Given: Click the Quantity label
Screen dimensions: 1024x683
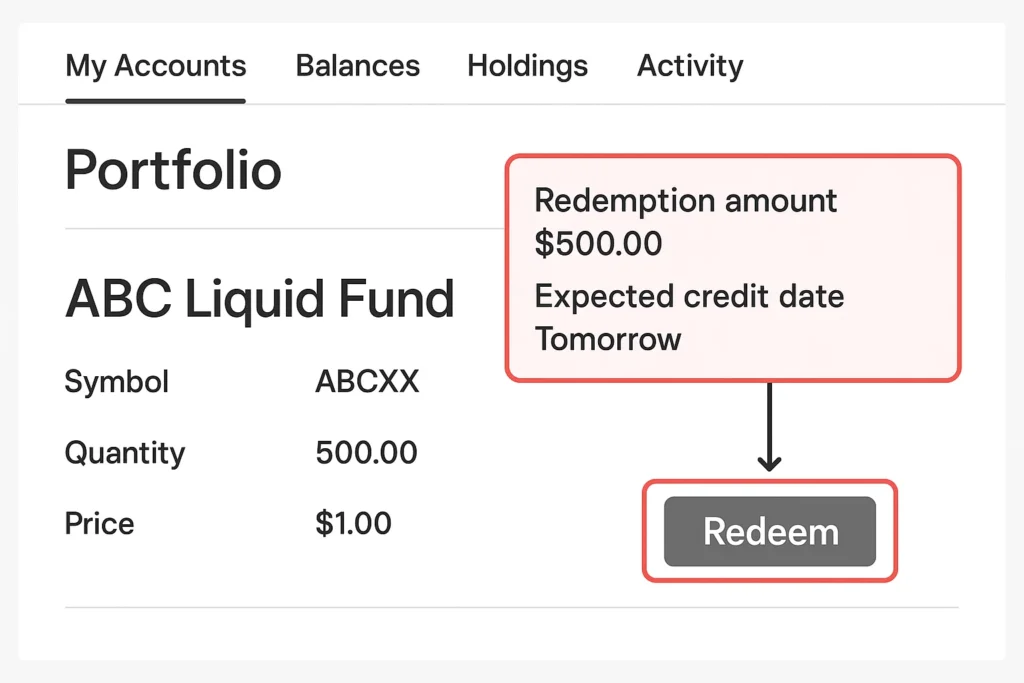Looking at the screenshot, I should [x=125, y=453].
